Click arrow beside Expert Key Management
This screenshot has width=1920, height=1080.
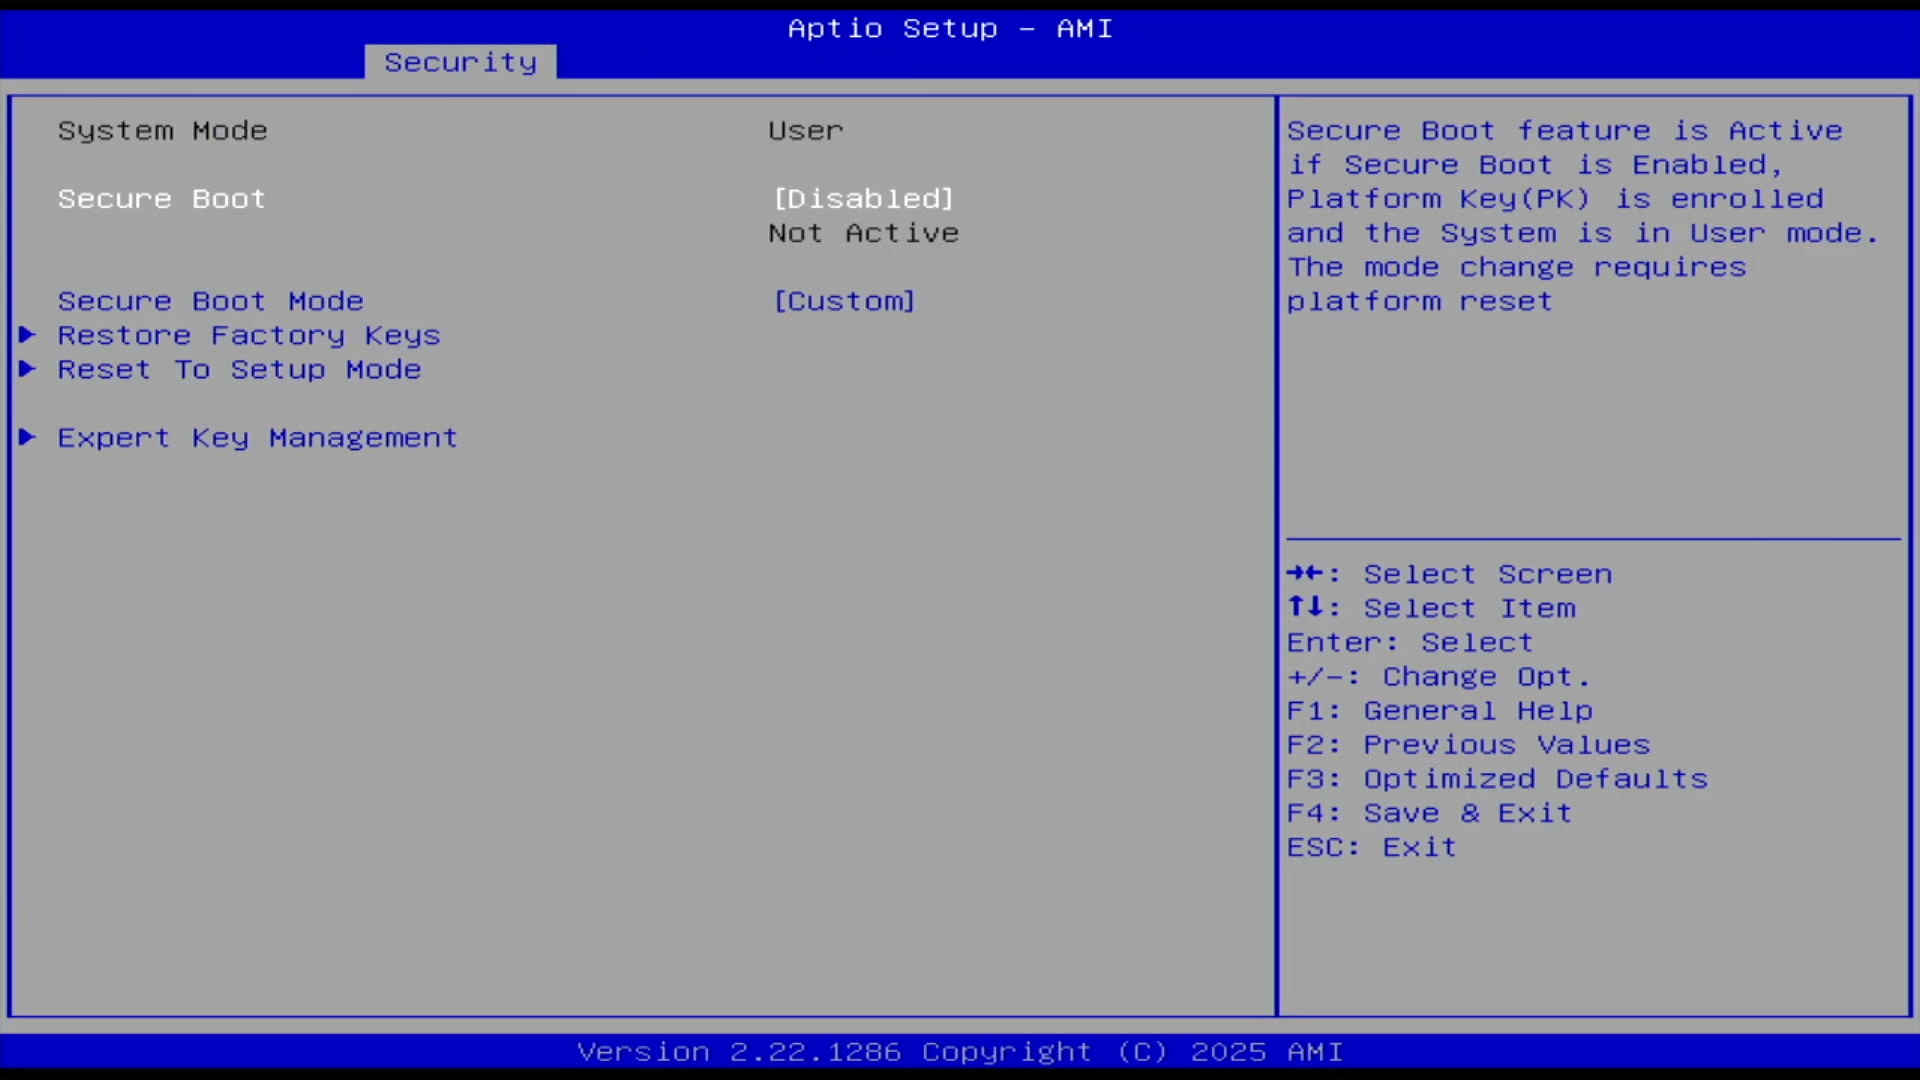tap(28, 437)
